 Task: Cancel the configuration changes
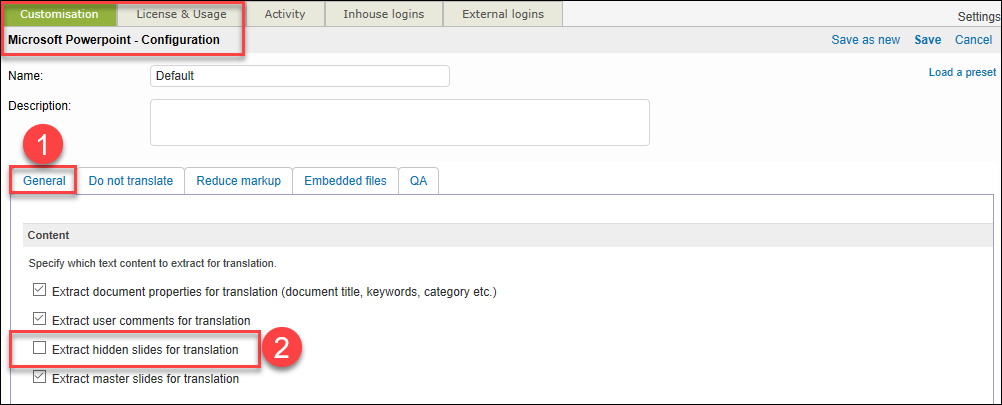click(x=973, y=40)
